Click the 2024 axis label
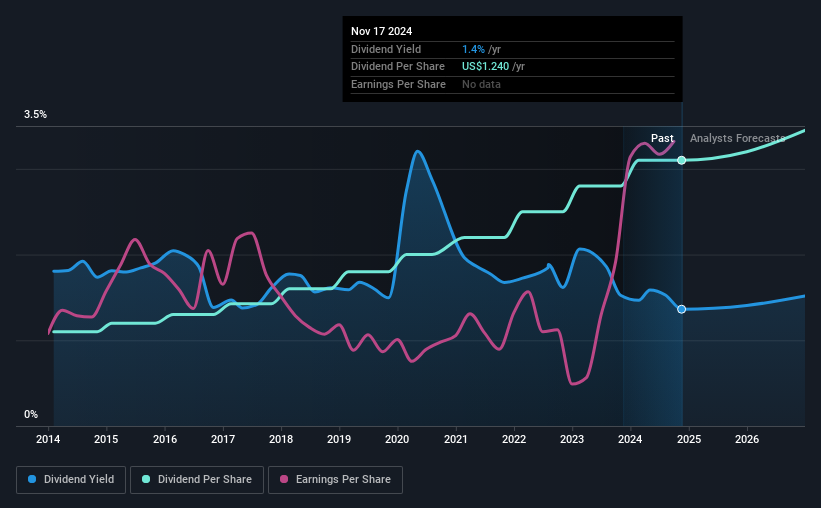 pyautogui.click(x=630, y=439)
